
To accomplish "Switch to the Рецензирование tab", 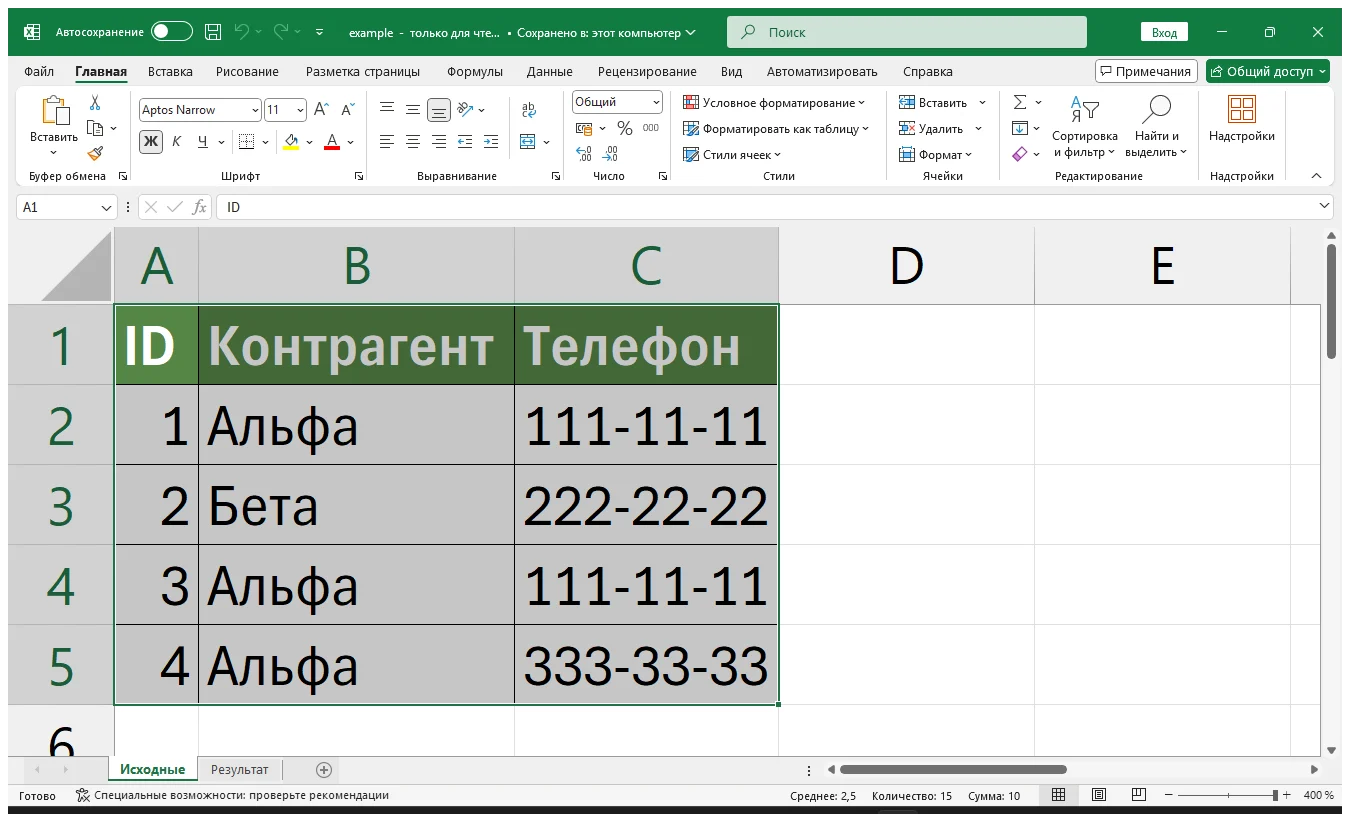I will pos(647,71).
